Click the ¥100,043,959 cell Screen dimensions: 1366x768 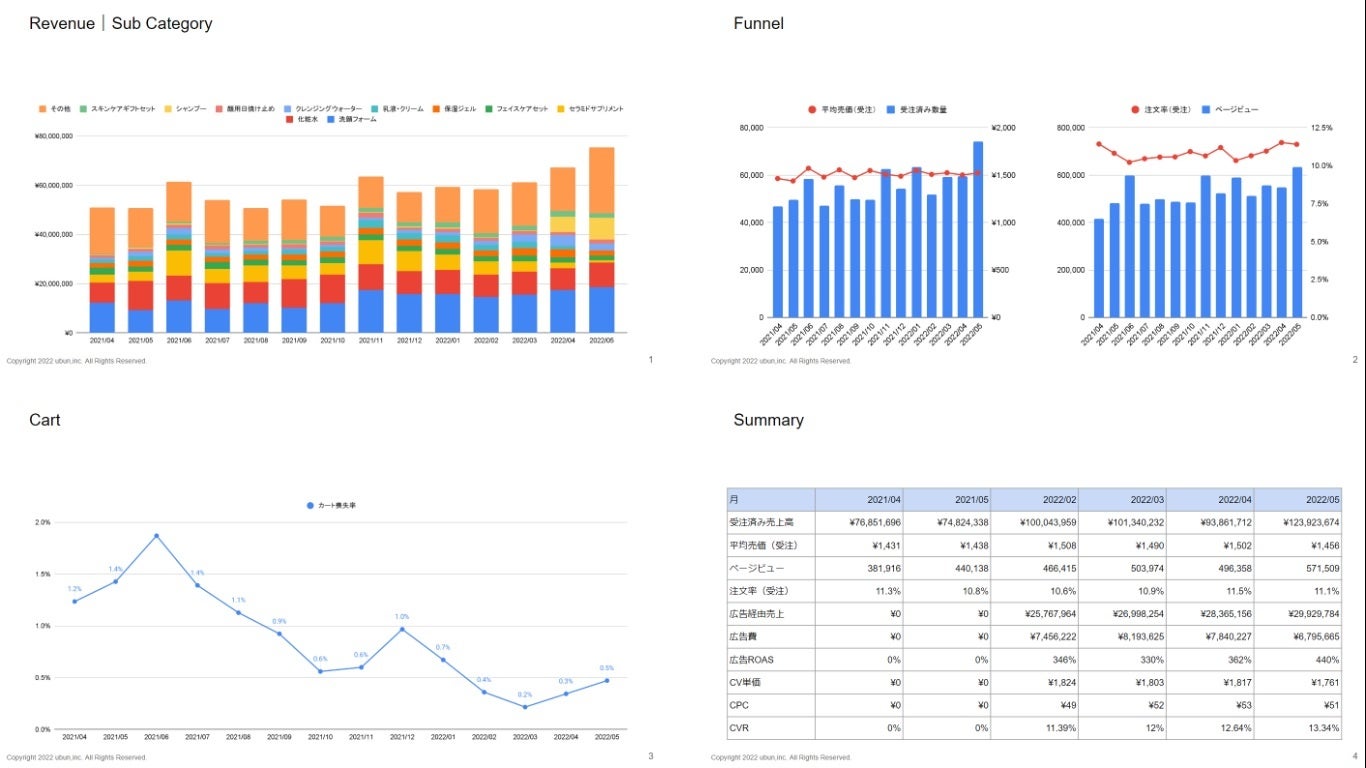pyautogui.click(x=1034, y=522)
